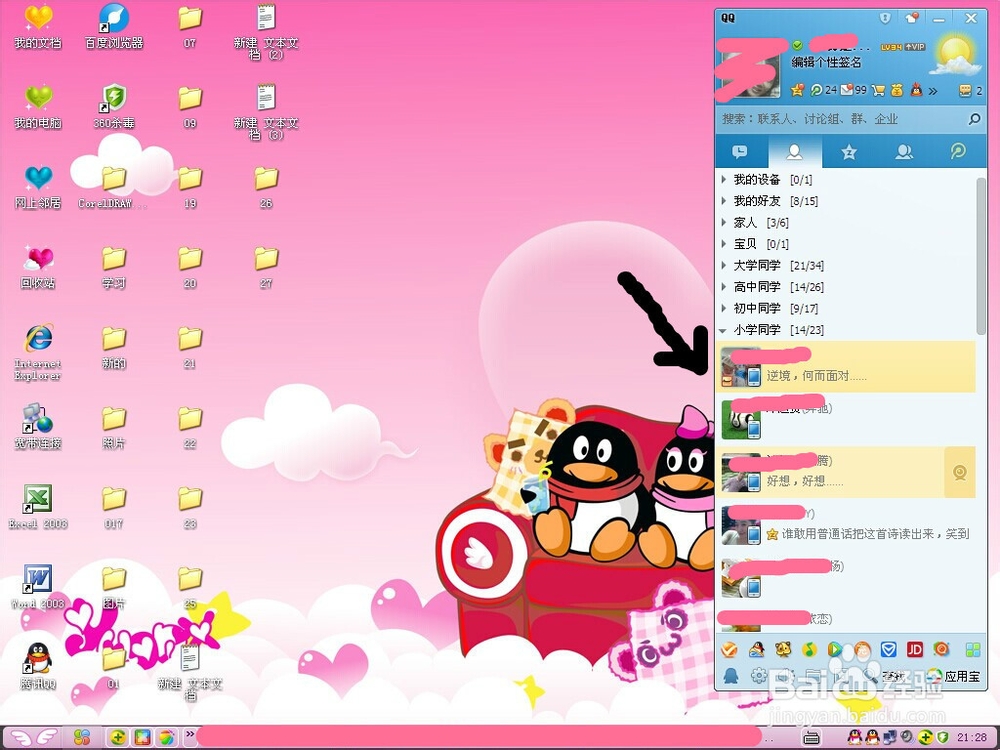Viewport: 1000px width, 750px height.
Task: Open the JD shopping icon
Action: pos(915,650)
